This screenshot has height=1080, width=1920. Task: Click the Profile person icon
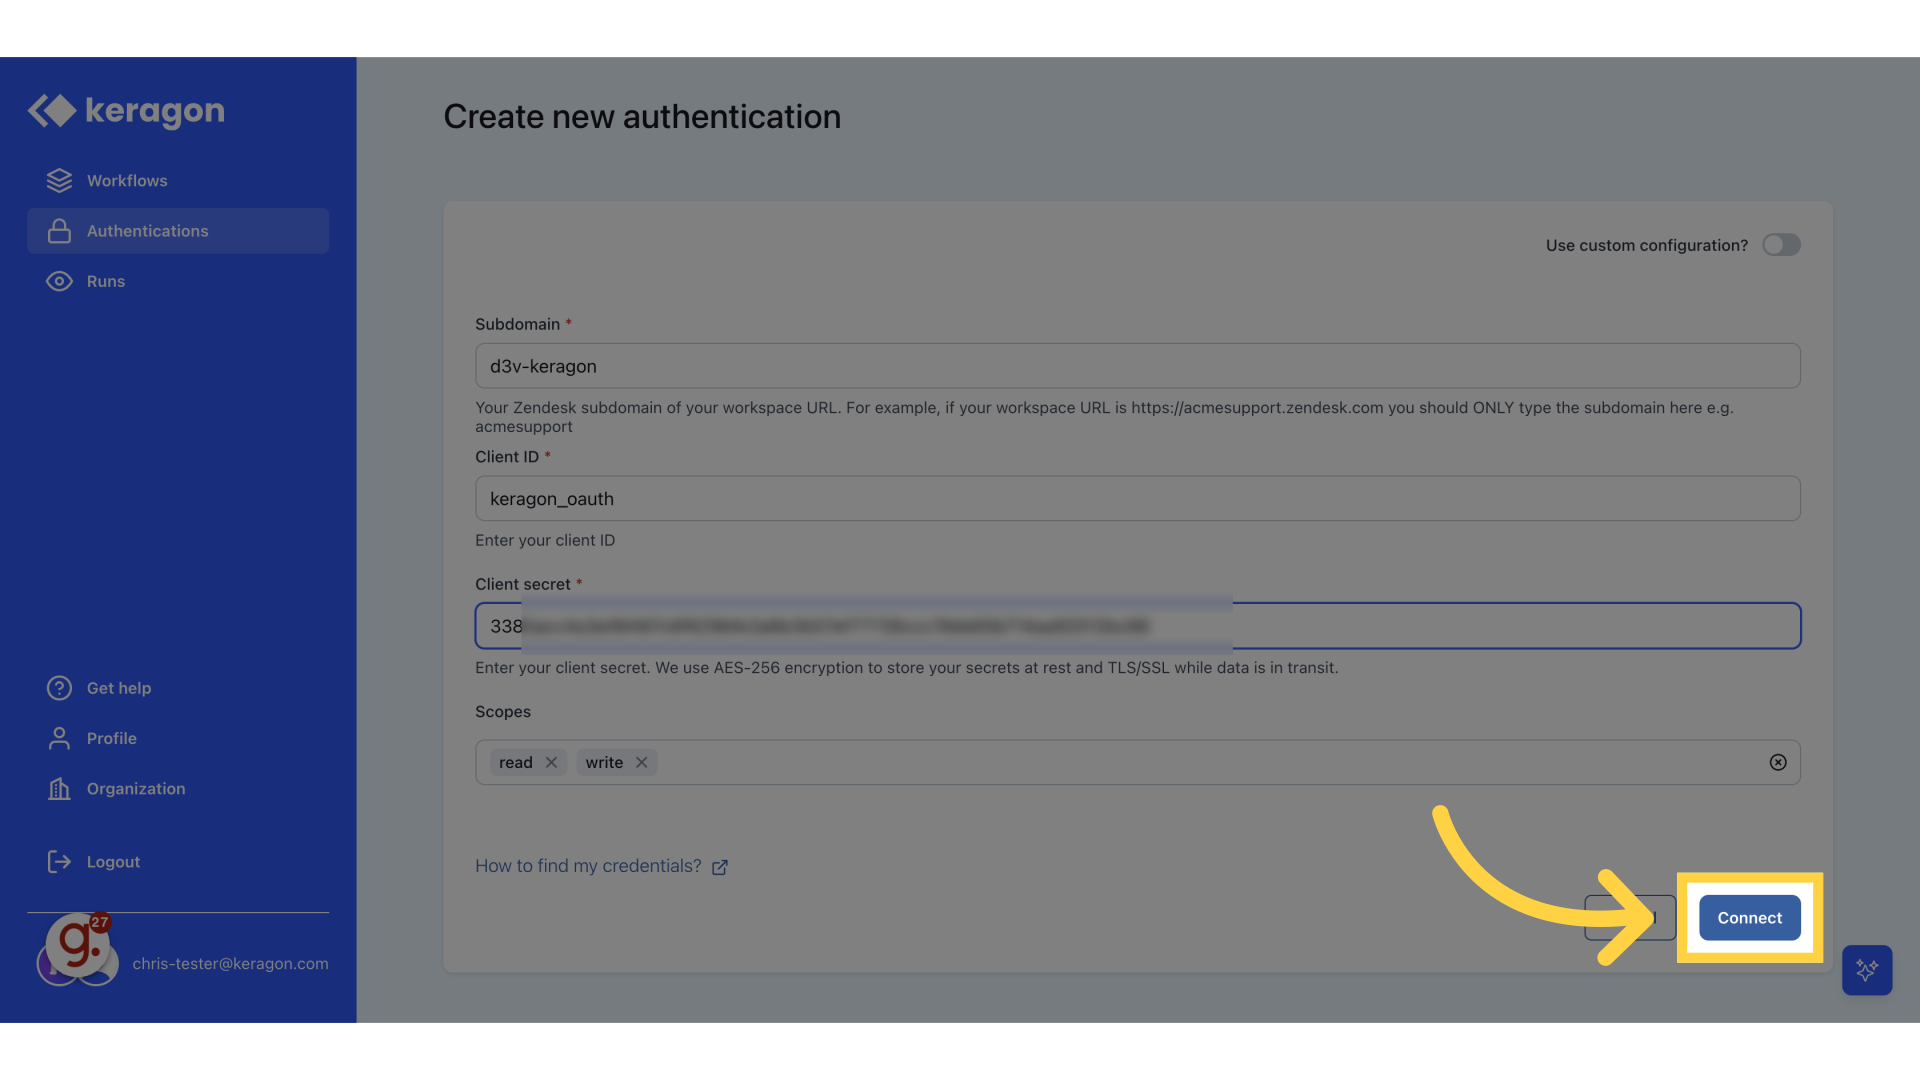tap(59, 738)
